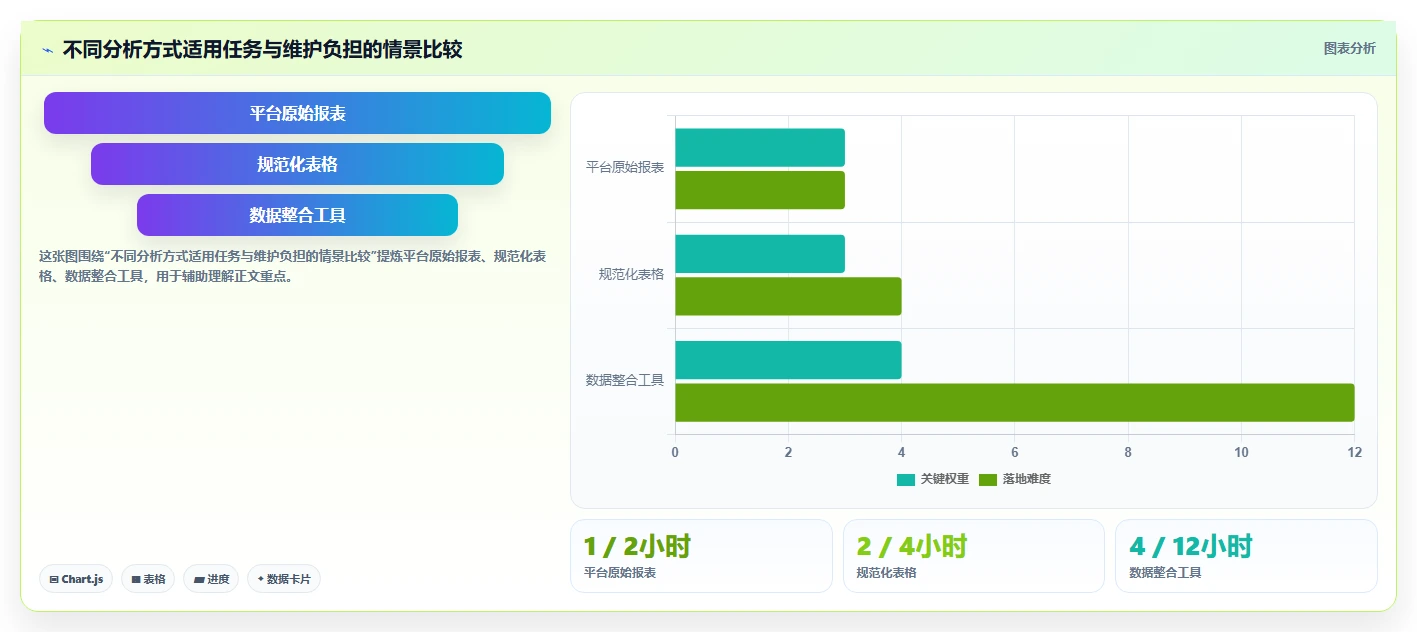Click the green 落地难度 bar for 数据整合工具

(x=1015, y=402)
